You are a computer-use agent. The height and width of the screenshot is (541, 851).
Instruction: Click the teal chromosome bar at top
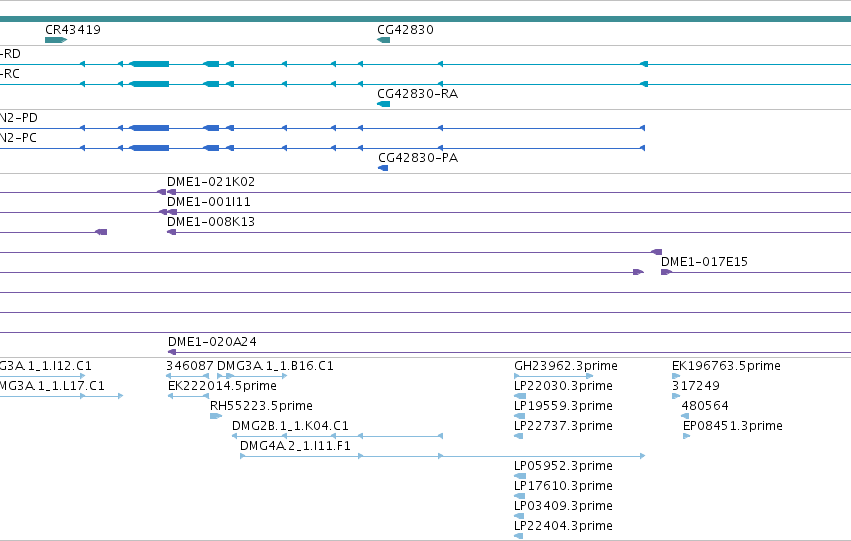point(426,19)
